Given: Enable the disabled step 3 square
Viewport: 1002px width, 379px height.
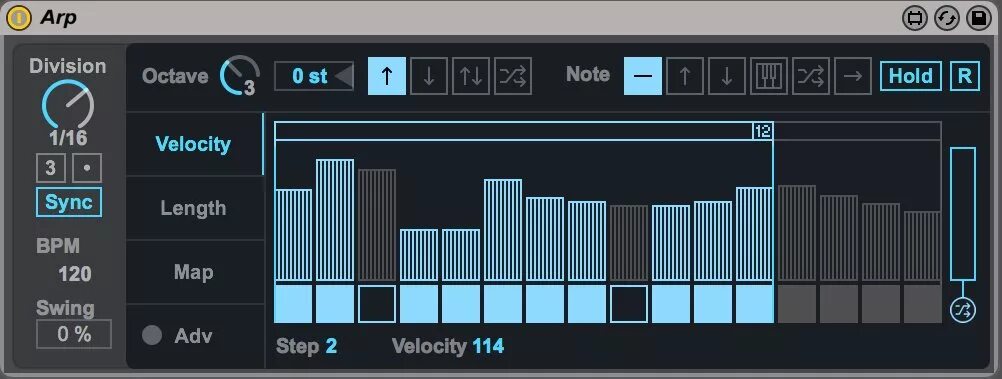Looking at the screenshot, I should click(377, 304).
